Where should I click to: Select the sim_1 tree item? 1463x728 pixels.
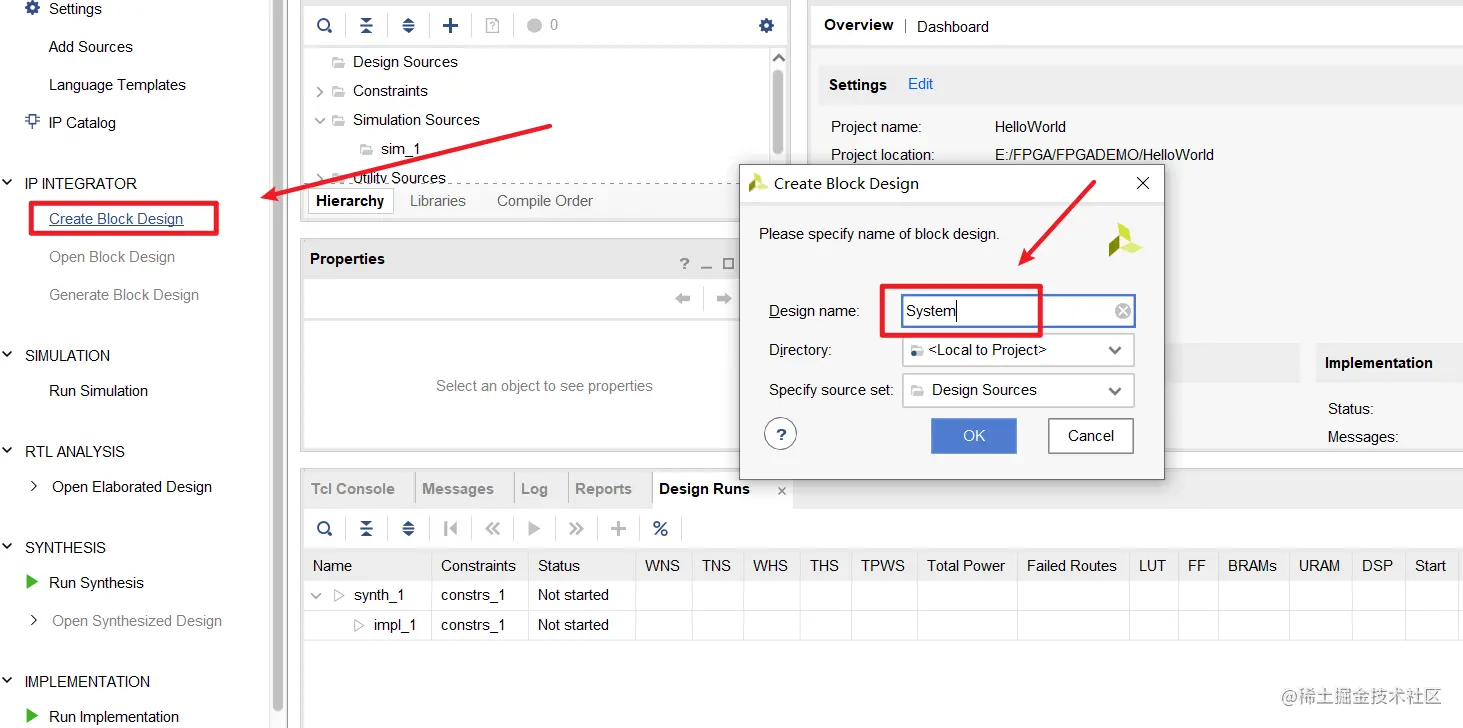click(400, 149)
